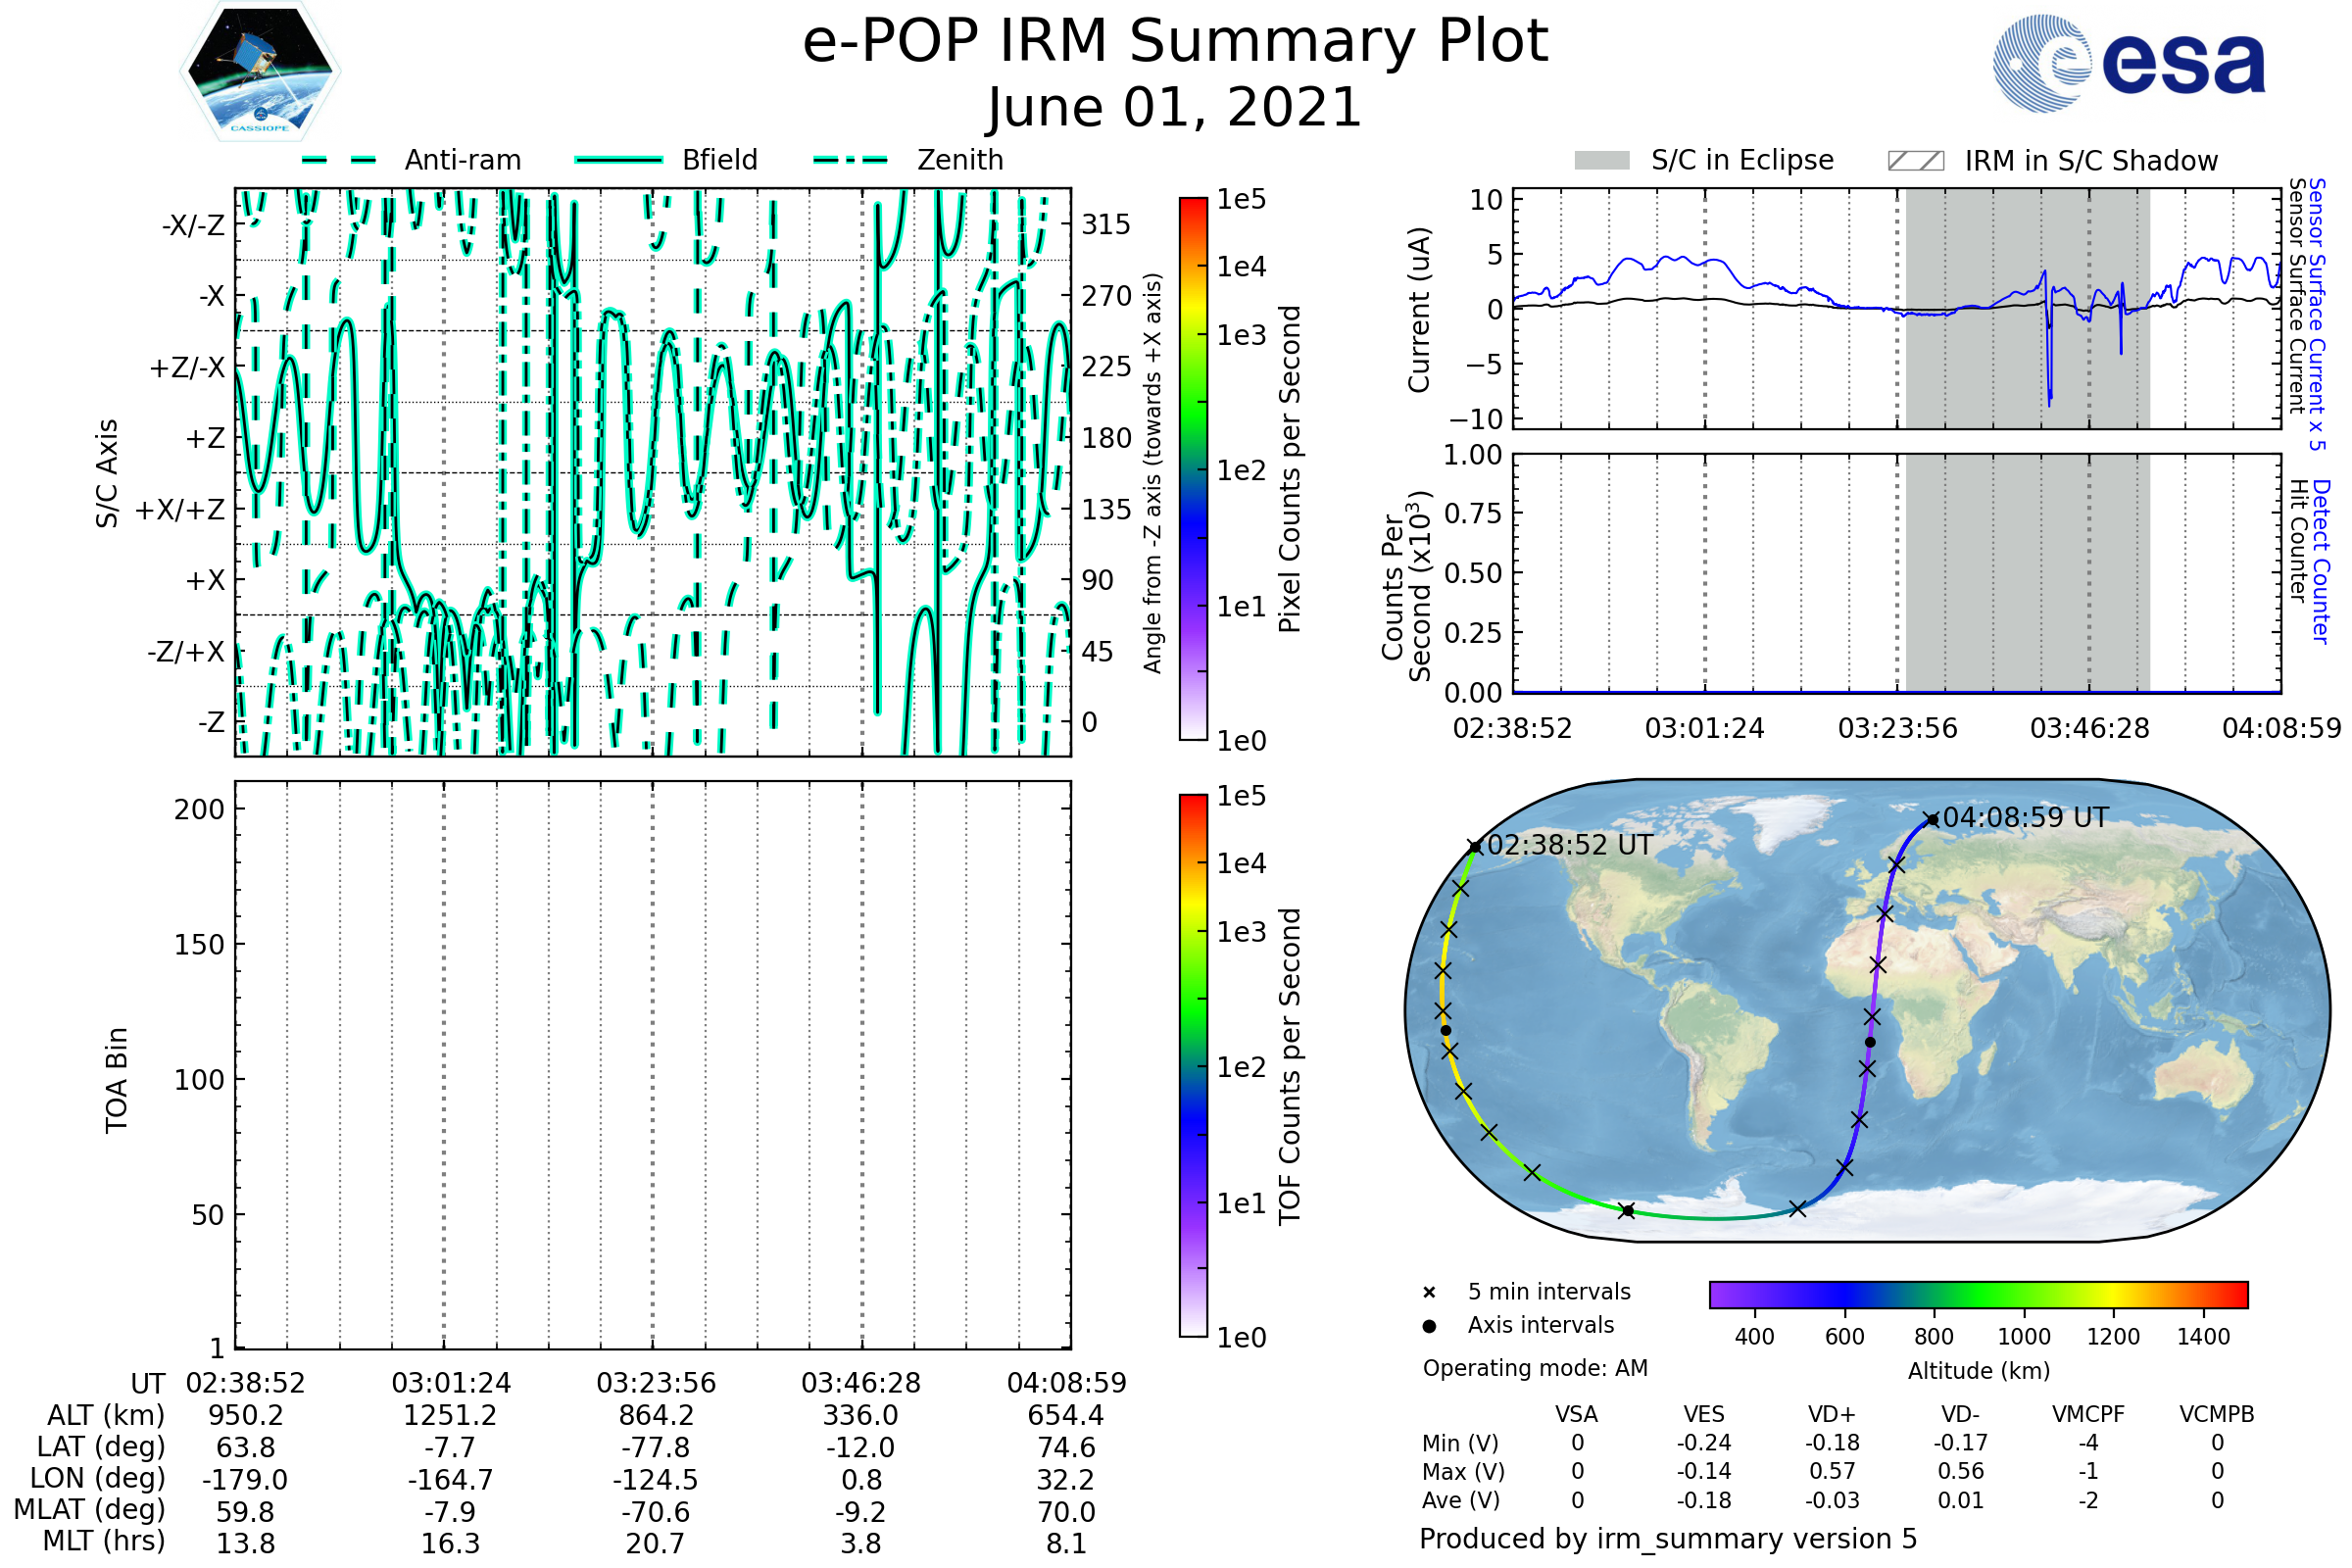Click the e-POP IRM Summary Plot title
Screen dimensions: 2352x1568
click(1175, 42)
